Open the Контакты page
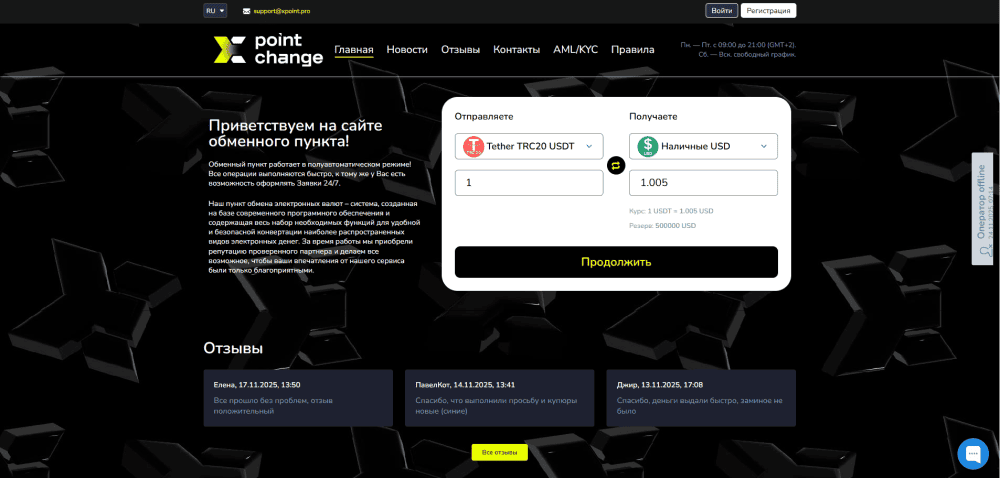Image resolution: width=1000 pixels, height=478 pixels. click(x=516, y=50)
